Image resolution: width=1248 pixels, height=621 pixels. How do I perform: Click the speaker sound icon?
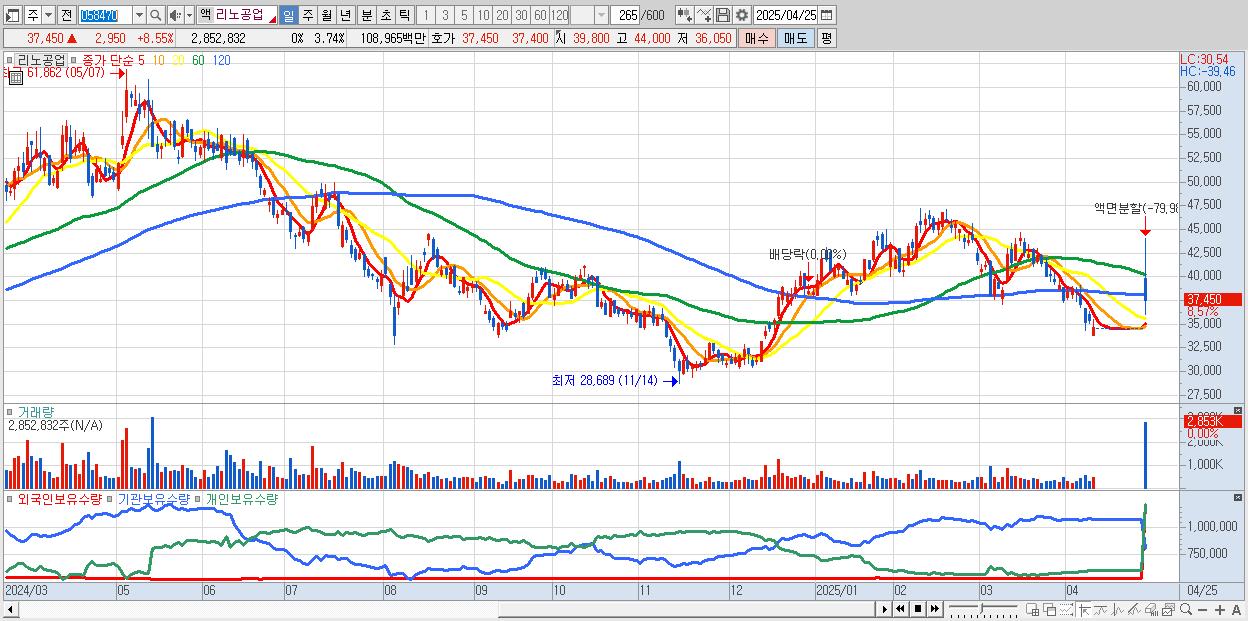coord(176,15)
